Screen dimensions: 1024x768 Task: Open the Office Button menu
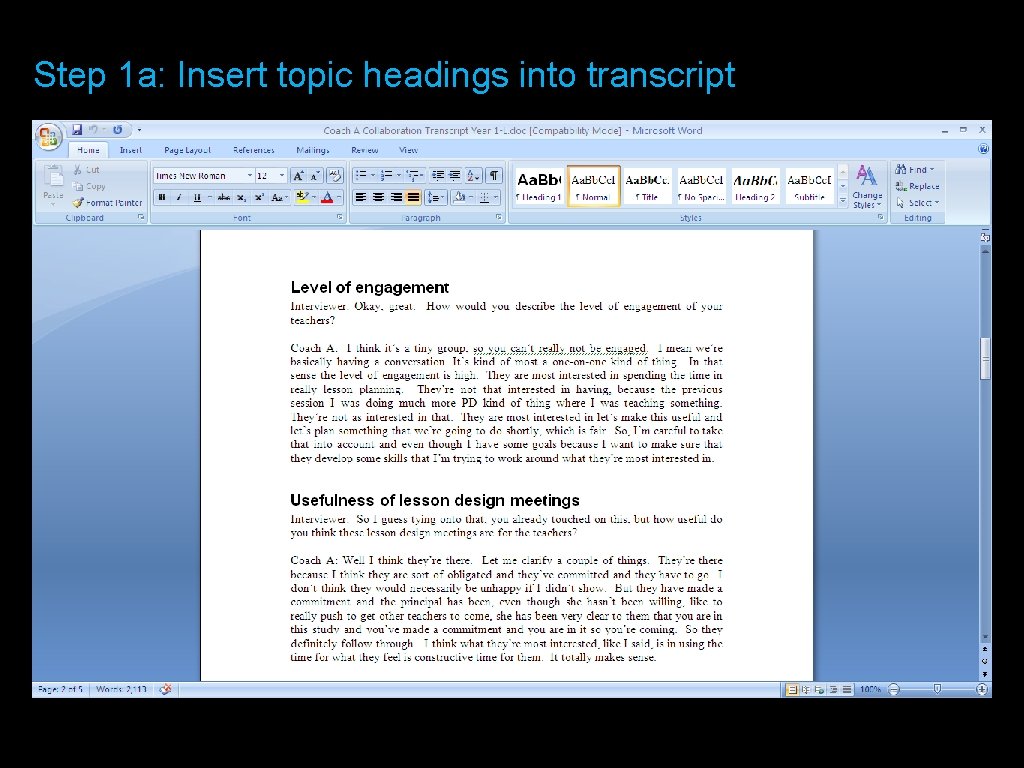(x=48, y=137)
